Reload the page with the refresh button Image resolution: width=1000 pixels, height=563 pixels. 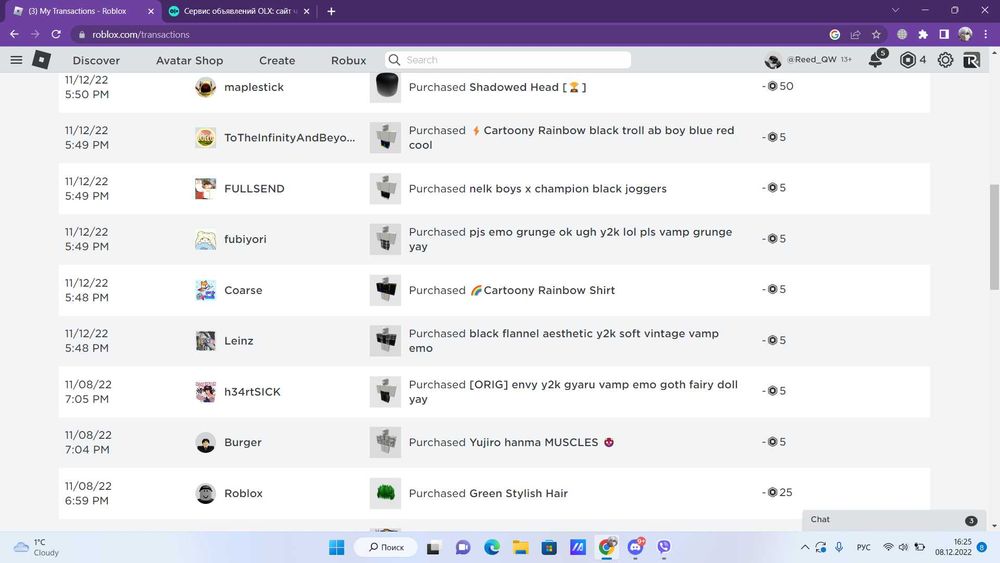coord(56,34)
